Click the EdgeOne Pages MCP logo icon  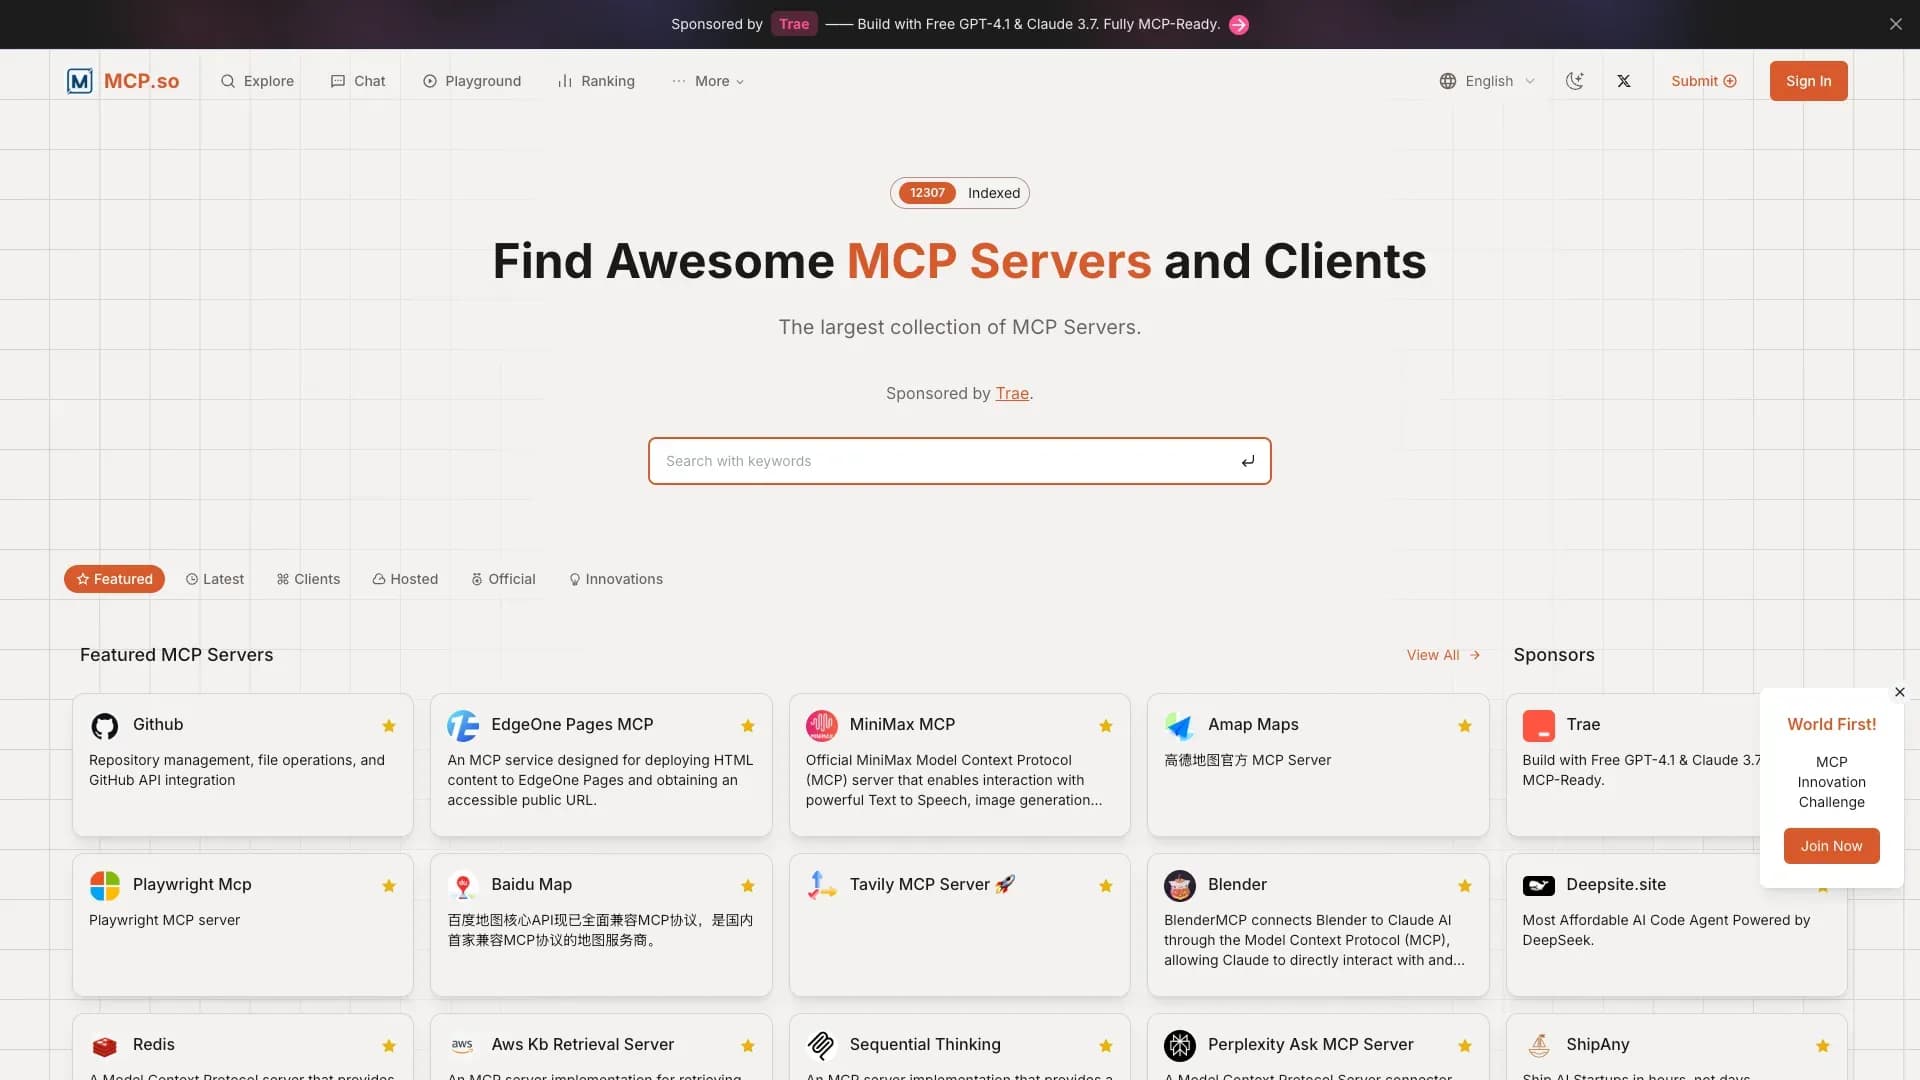pos(463,726)
